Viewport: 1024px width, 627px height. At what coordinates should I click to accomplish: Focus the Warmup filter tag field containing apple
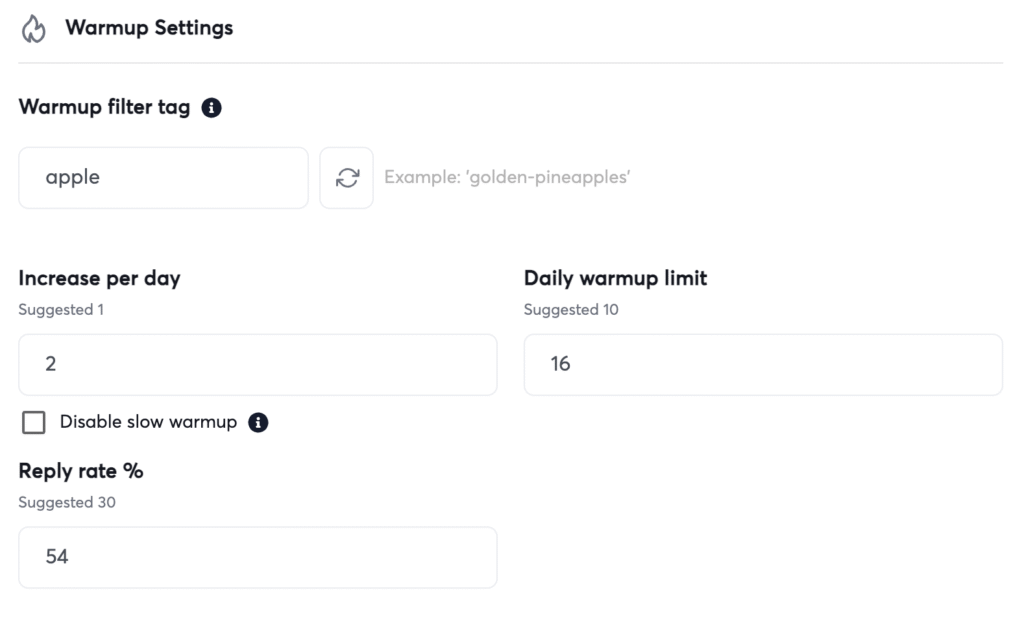pyautogui.click(x=163, y=178)
